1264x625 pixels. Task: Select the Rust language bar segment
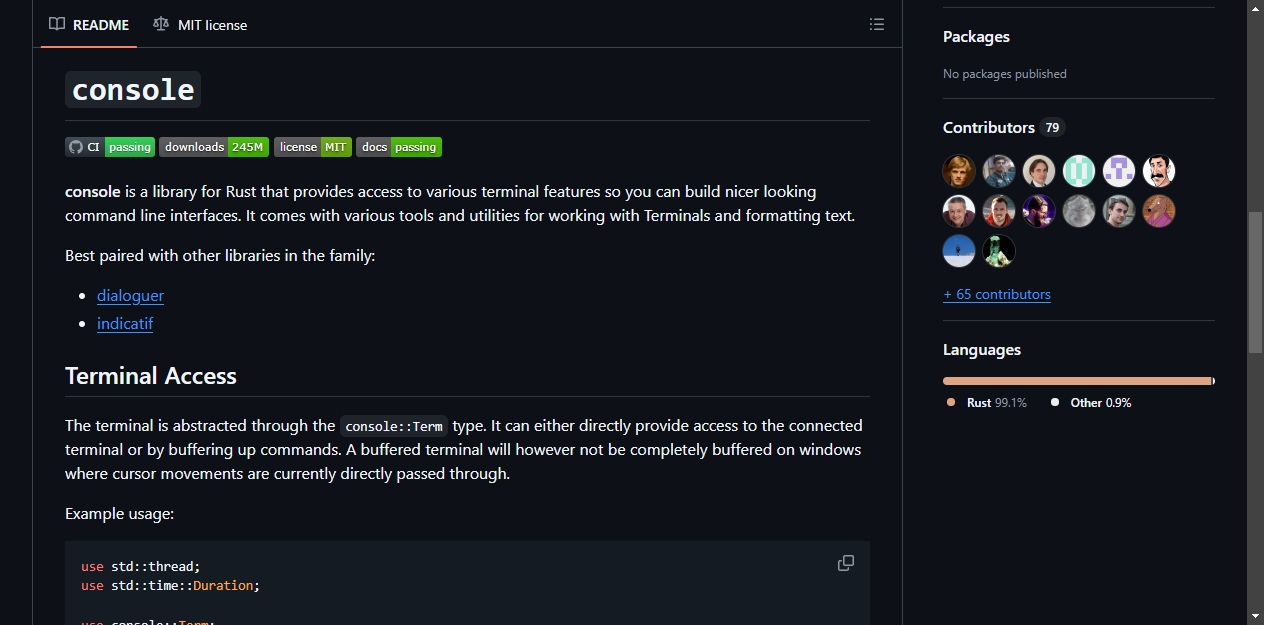[1077, 381]
